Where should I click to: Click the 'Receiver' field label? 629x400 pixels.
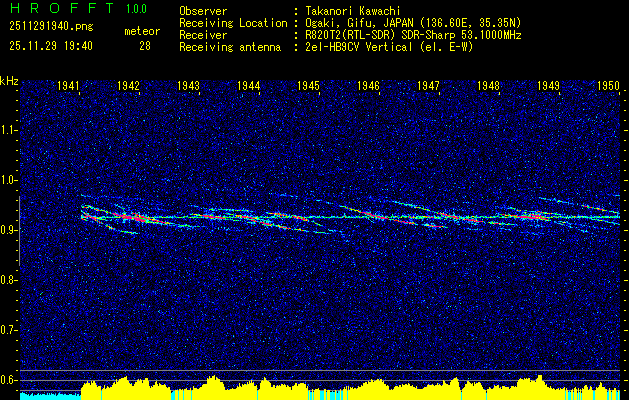coord(203,35)
